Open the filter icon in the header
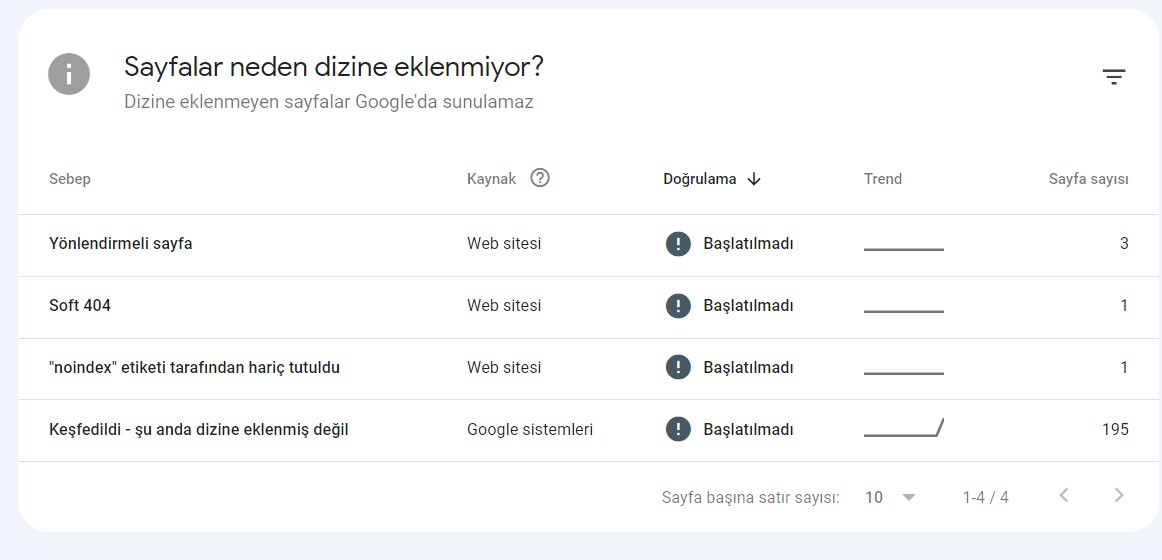Viewport: 1162px width, 560px height. [x=1113, y=76]
